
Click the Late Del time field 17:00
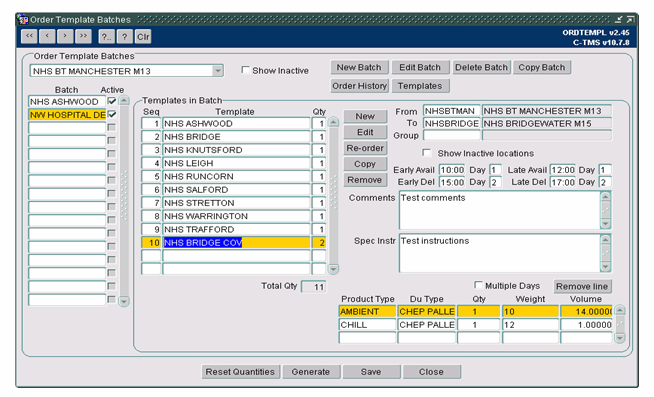[563, 182]
